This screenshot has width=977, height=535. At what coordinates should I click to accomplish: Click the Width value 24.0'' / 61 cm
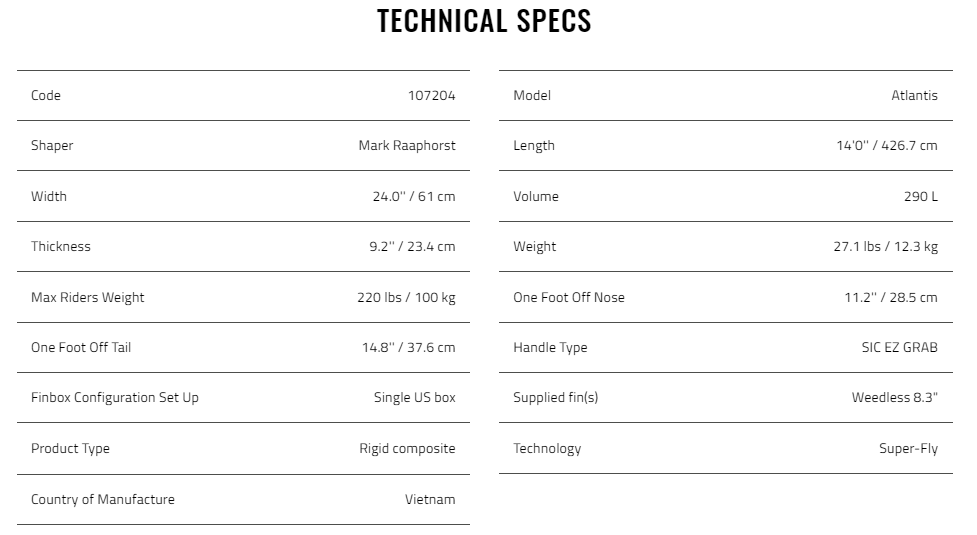pyautogui.click(x=414, y=196)
